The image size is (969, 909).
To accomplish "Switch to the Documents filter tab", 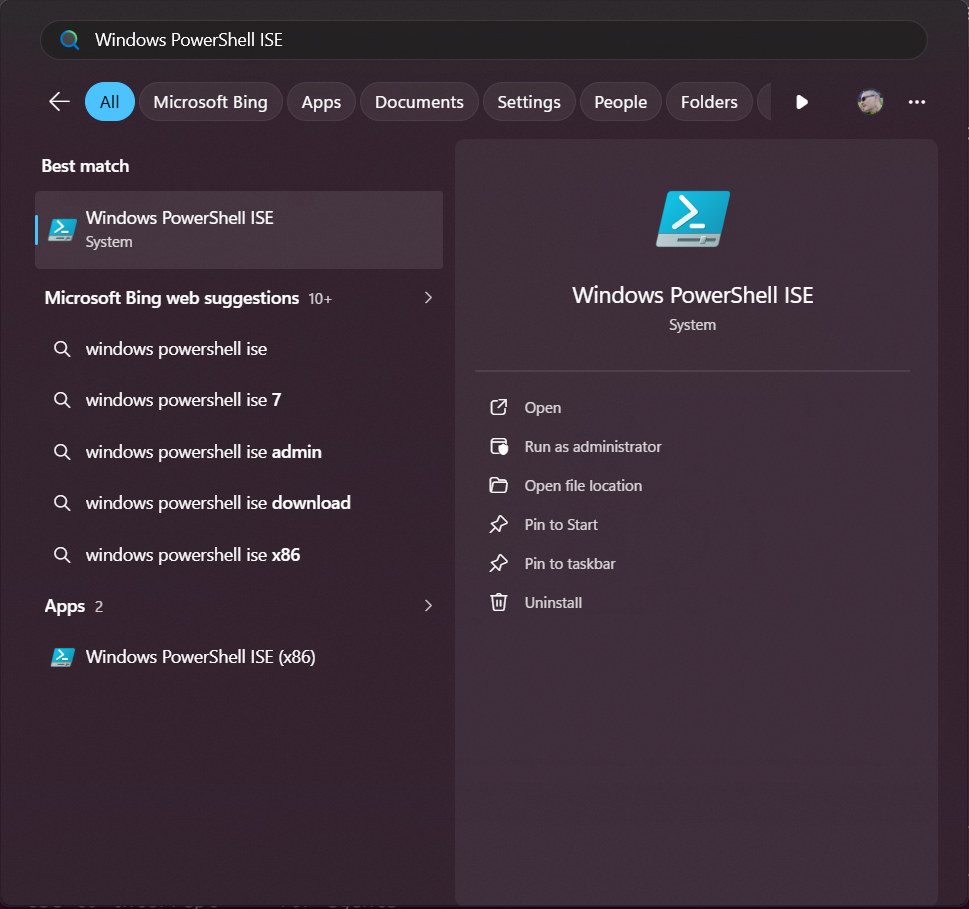I will (419, 101).
